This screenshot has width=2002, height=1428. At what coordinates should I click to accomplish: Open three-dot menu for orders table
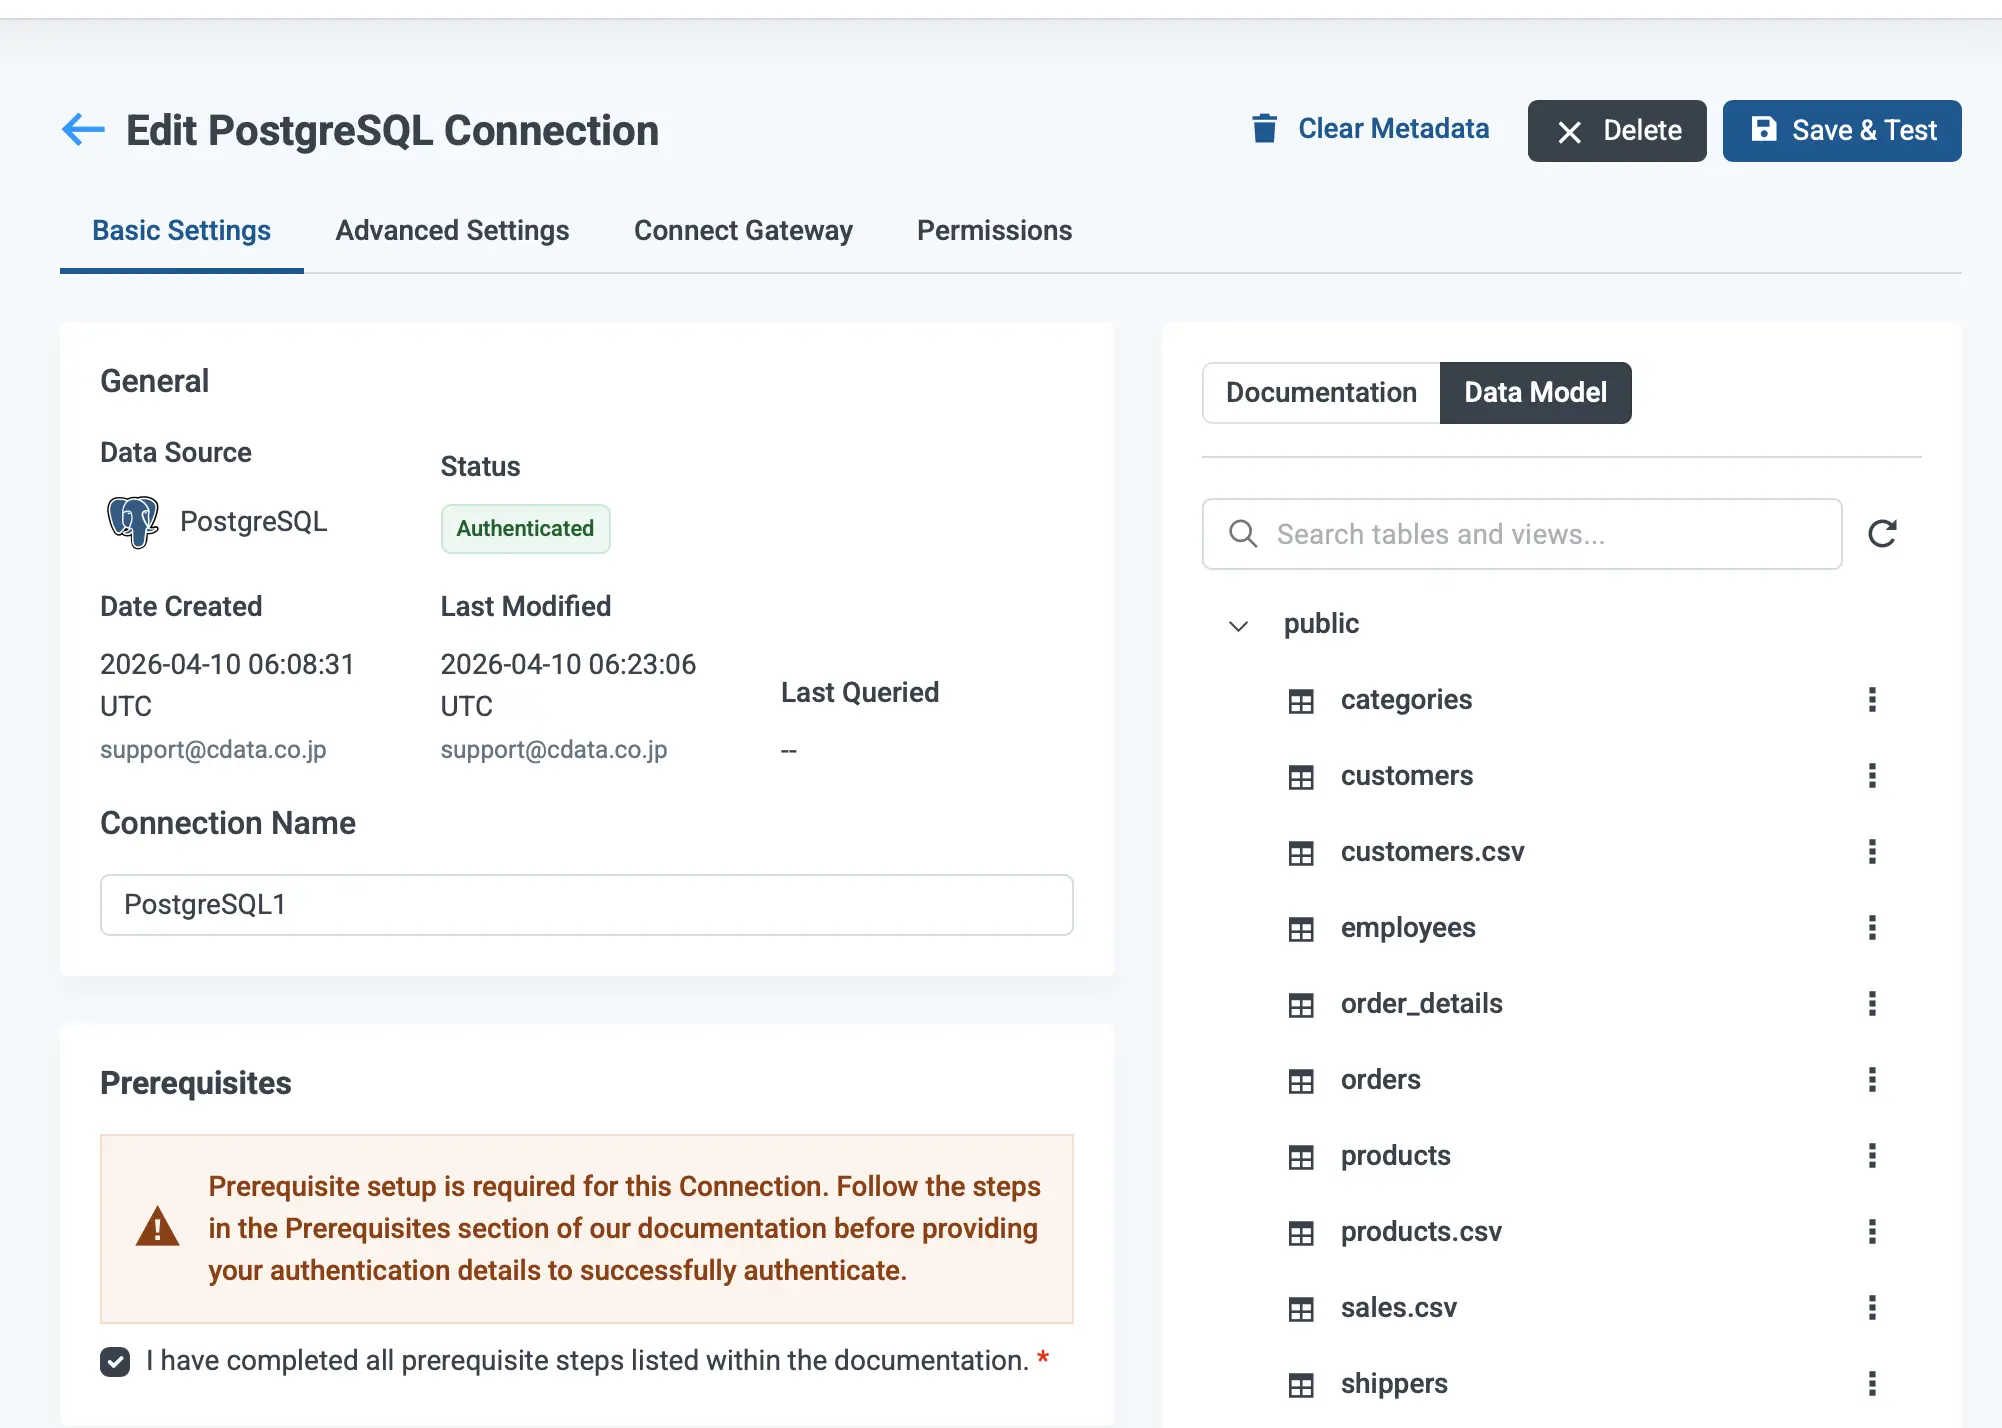(x=1872, y=1080)
